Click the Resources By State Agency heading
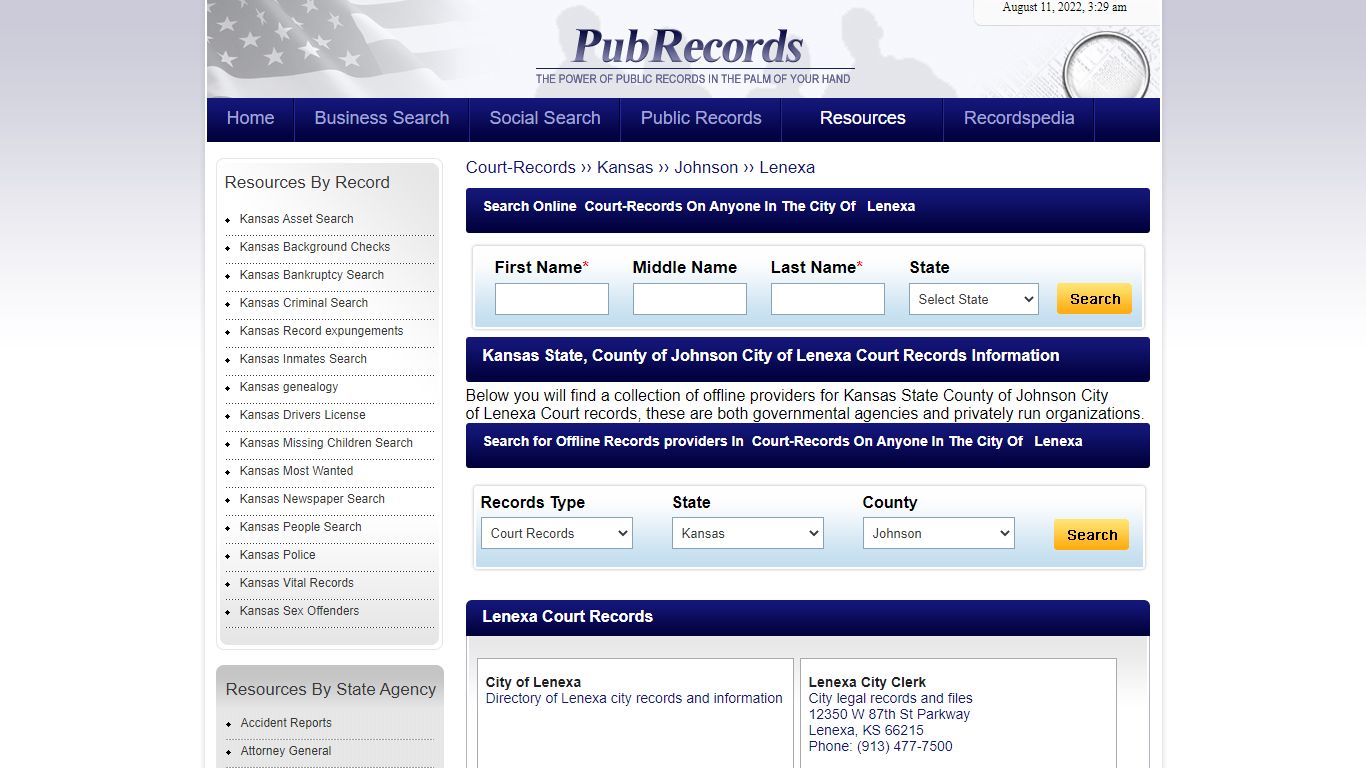The height and width of the screenshot is (768, 1366). click(331, 689)
